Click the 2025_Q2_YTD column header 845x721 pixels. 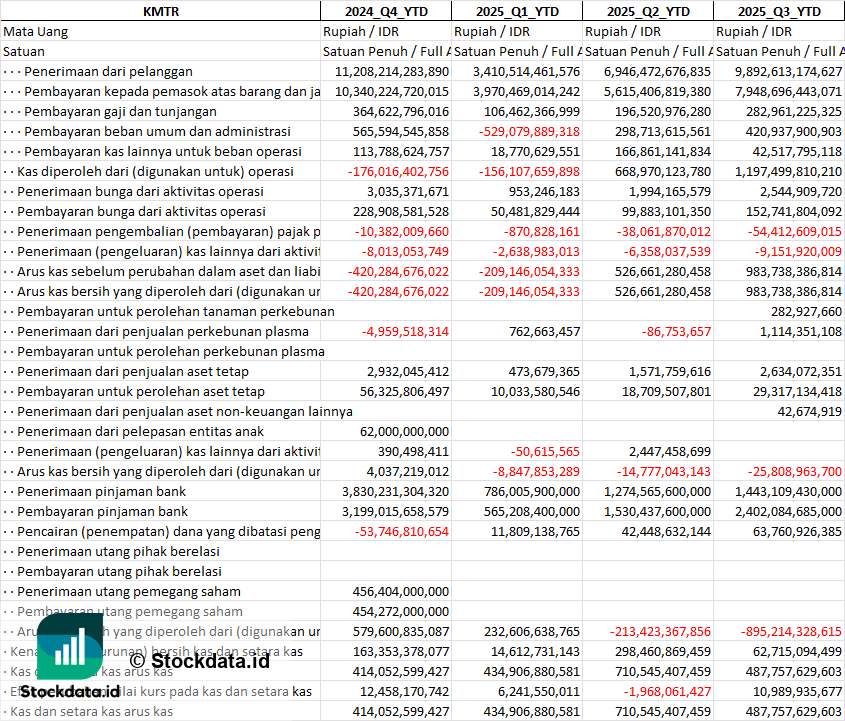(647, 11)
